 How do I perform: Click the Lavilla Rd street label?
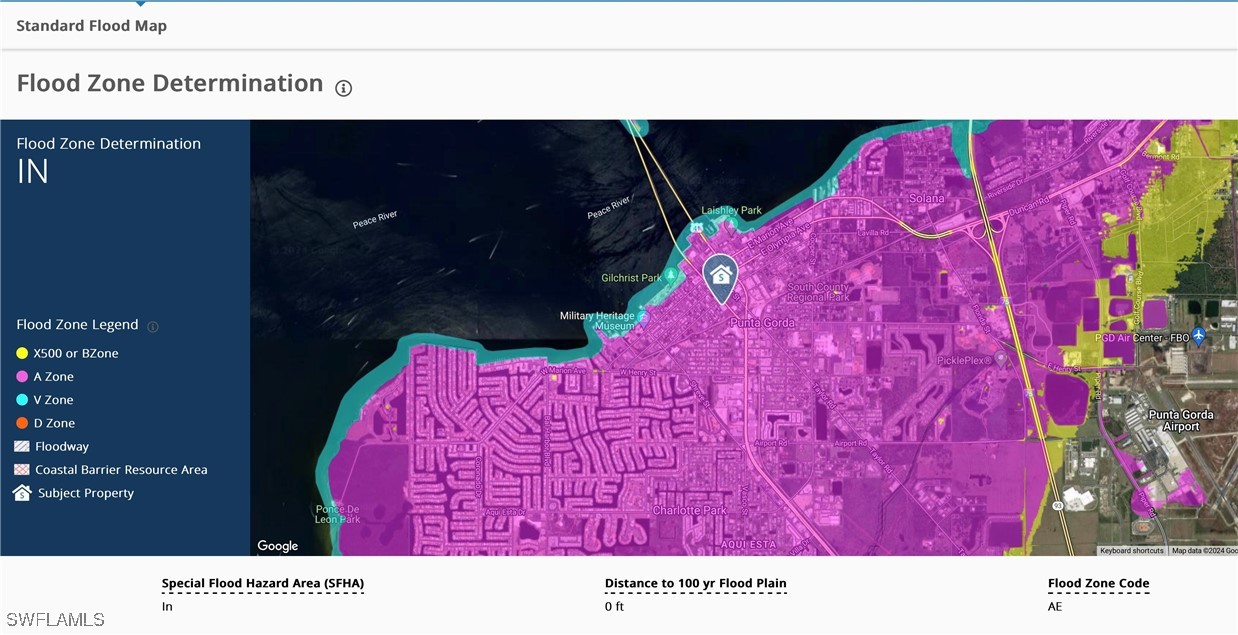tap(872, 233)
